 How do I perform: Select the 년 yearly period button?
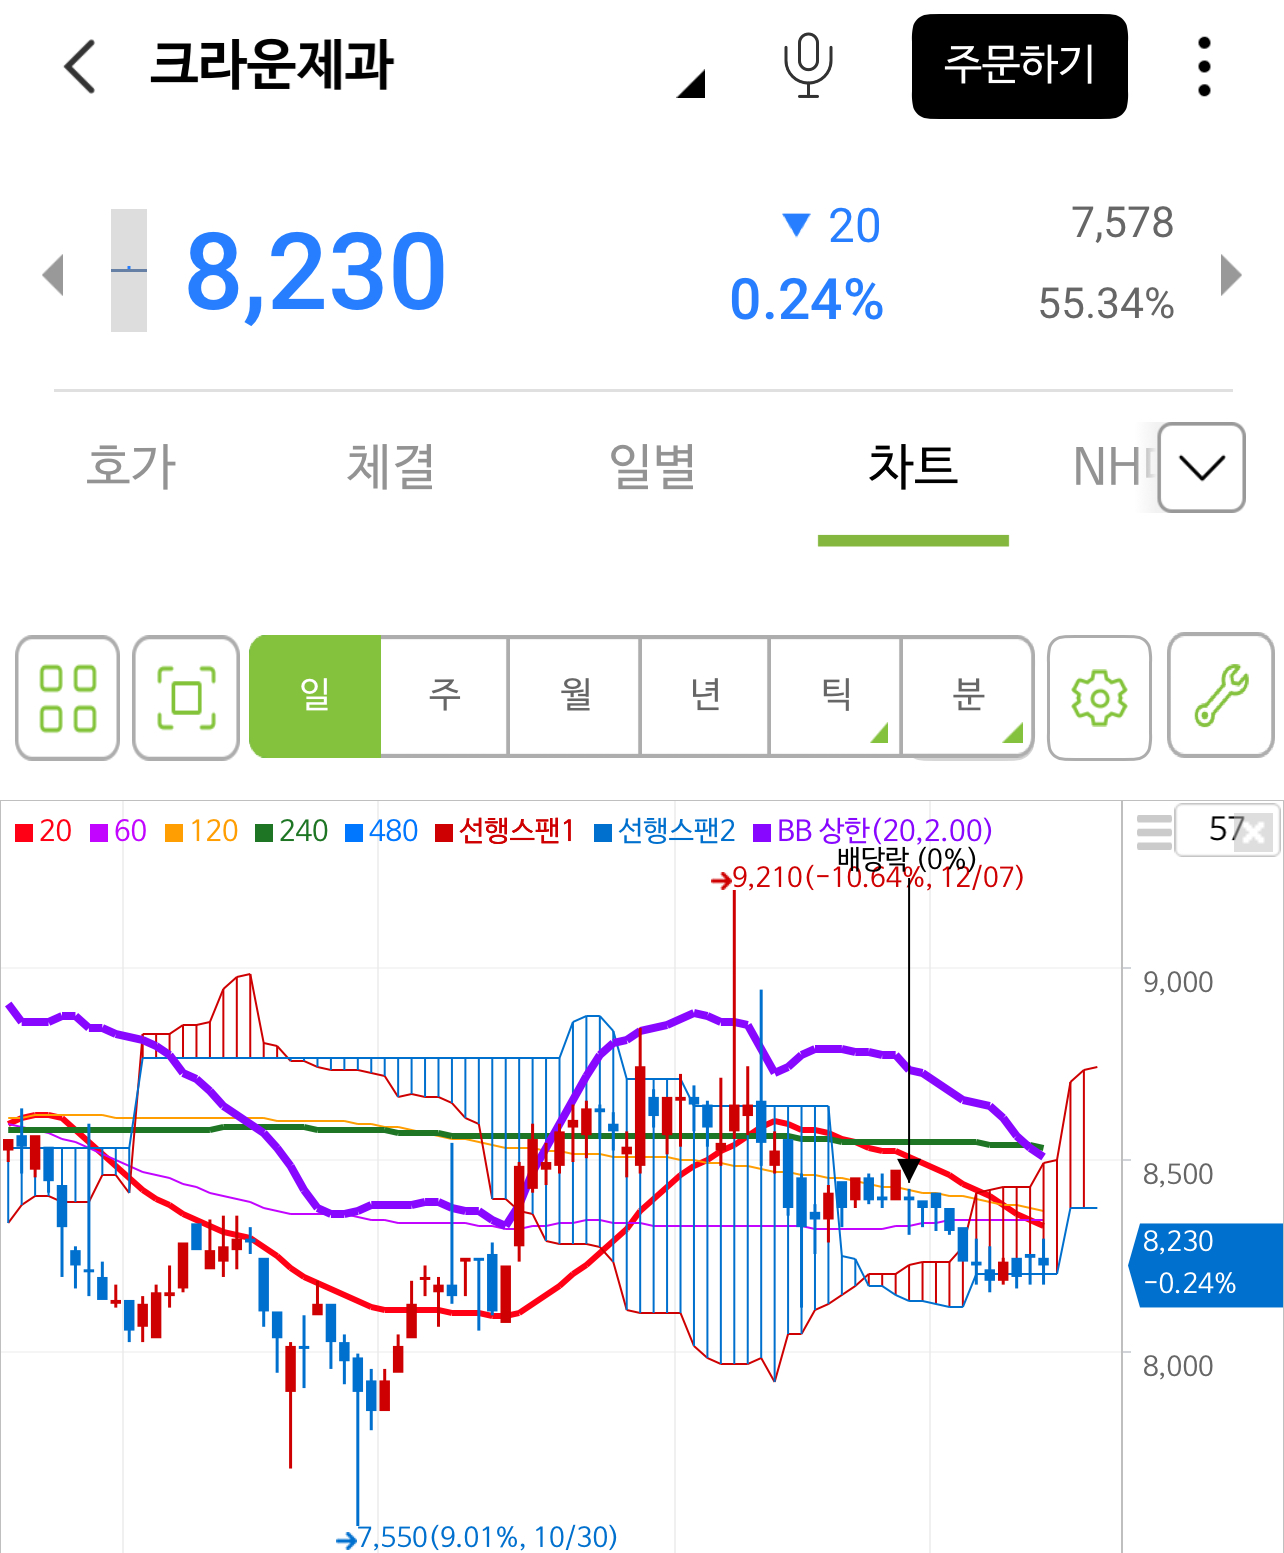point(705,696)
